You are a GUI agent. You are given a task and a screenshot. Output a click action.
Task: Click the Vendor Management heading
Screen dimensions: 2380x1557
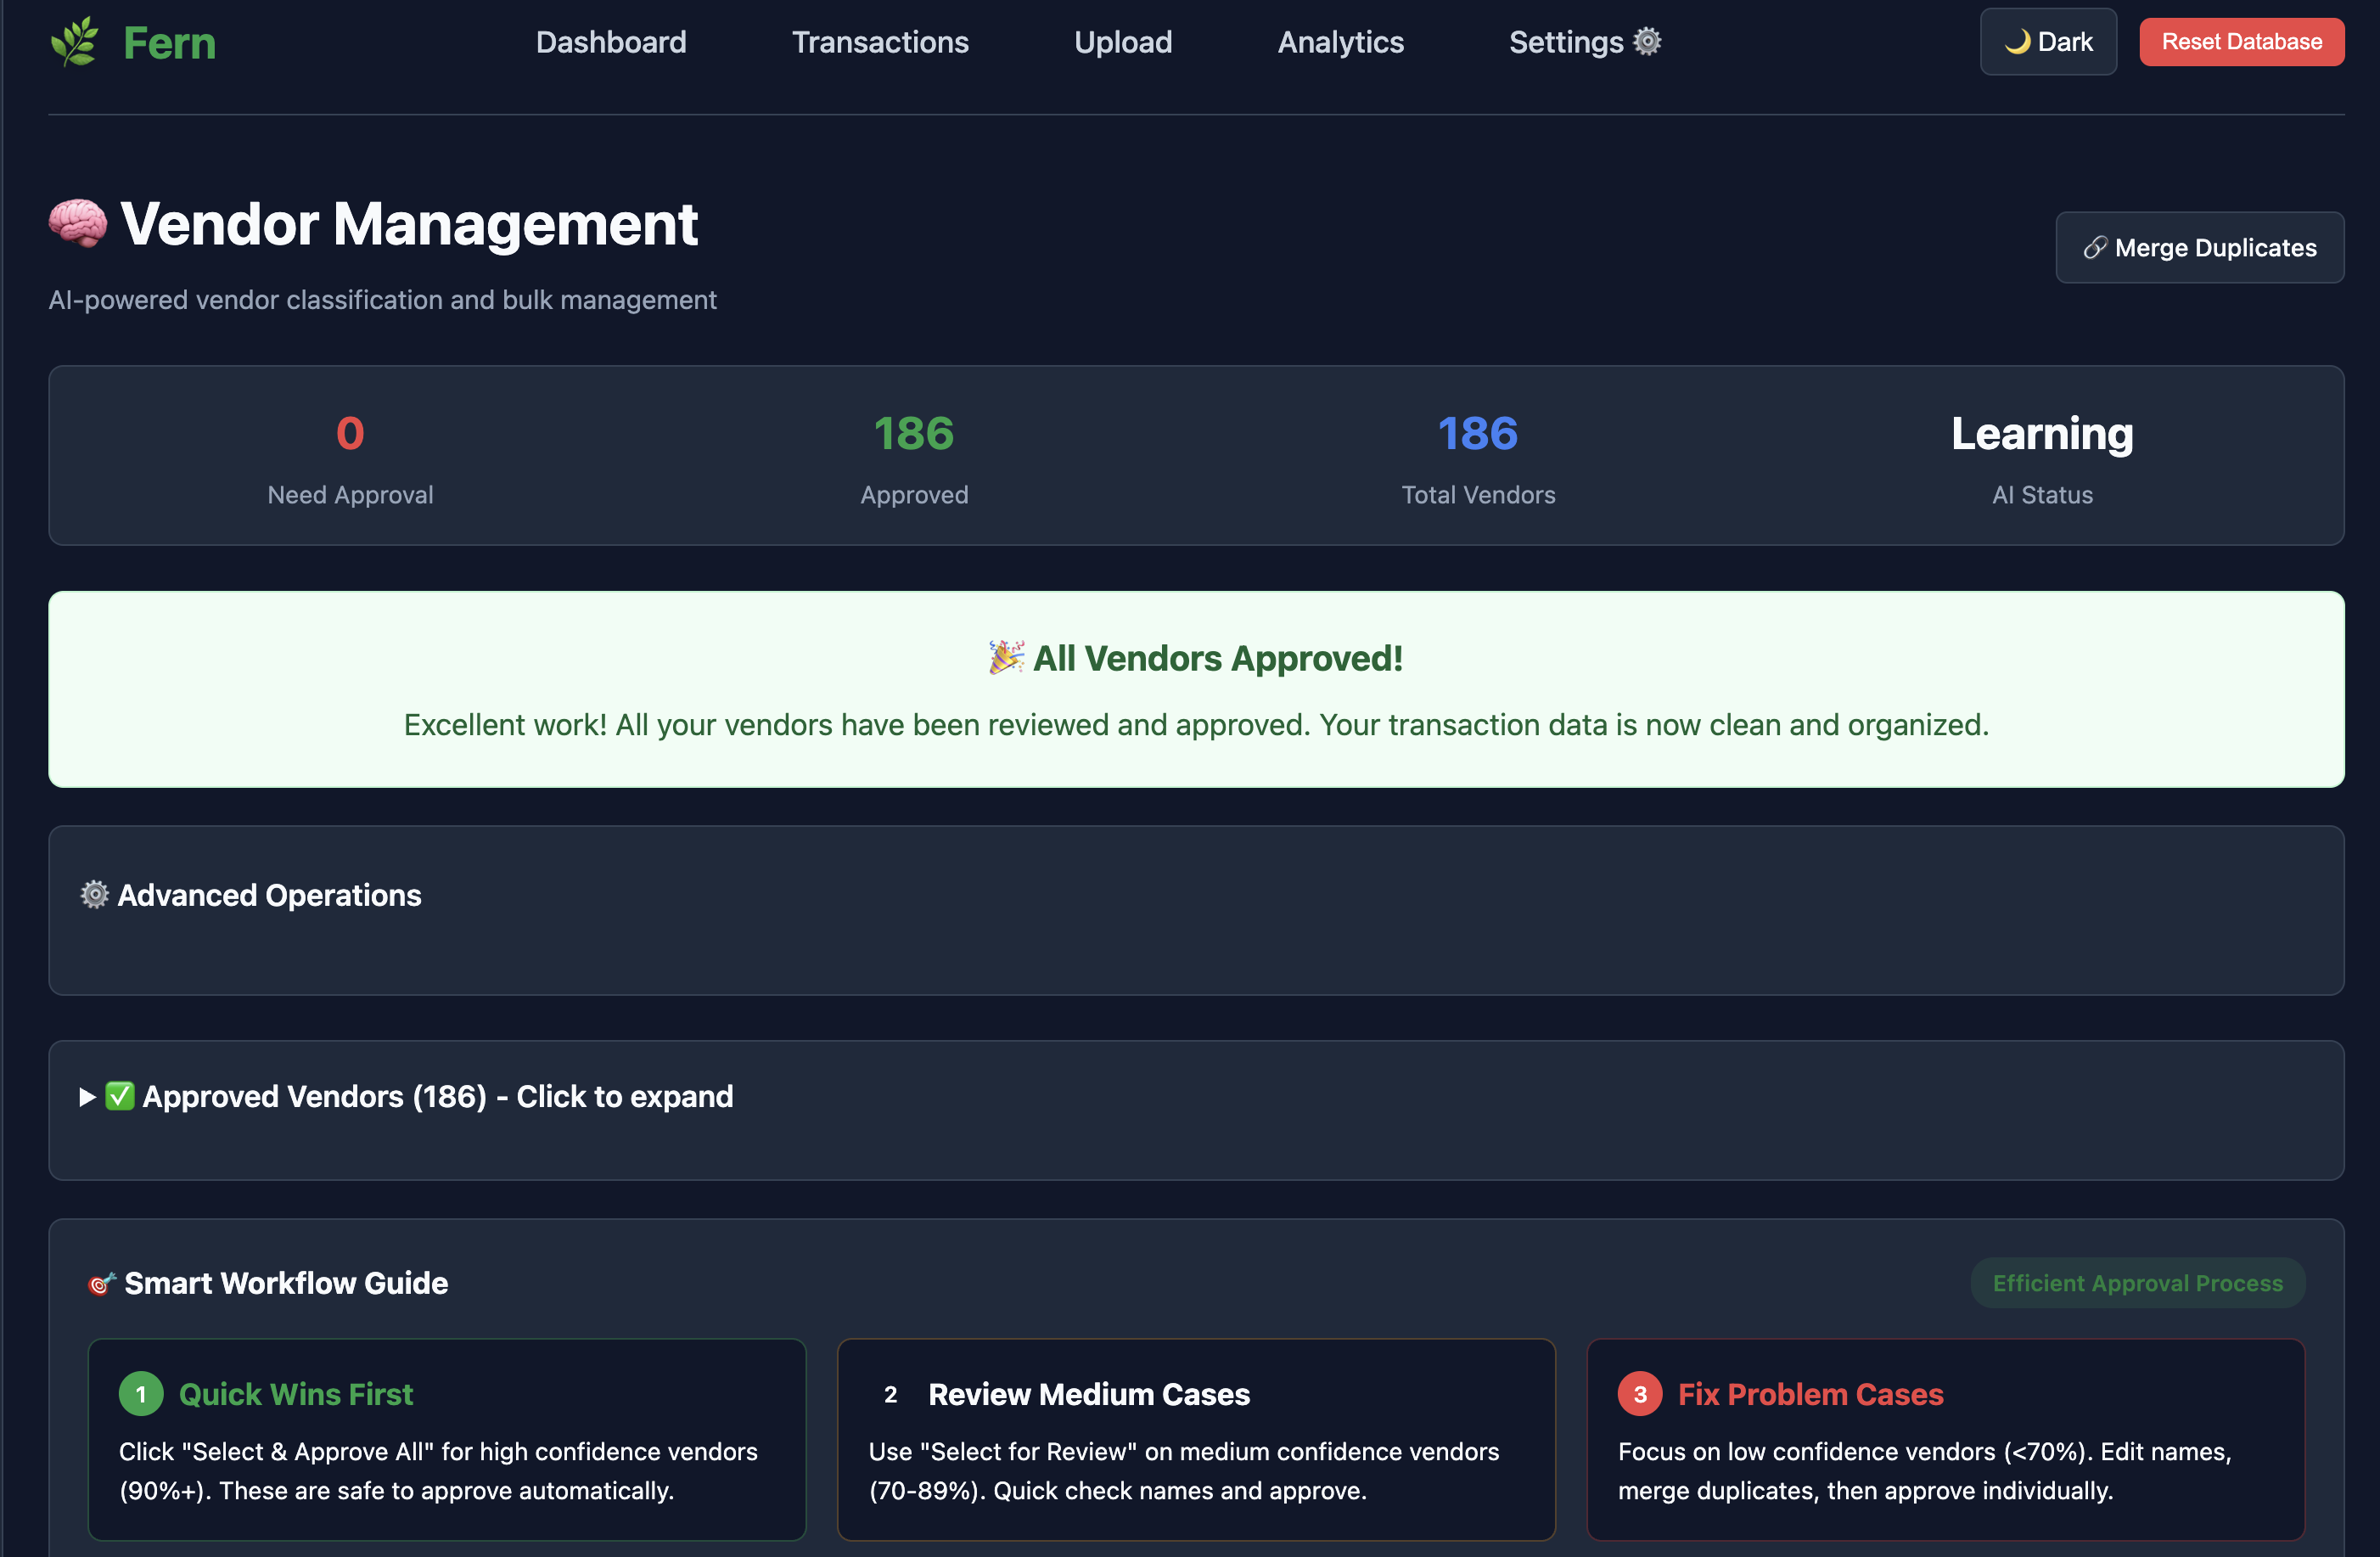click(408, 224)
